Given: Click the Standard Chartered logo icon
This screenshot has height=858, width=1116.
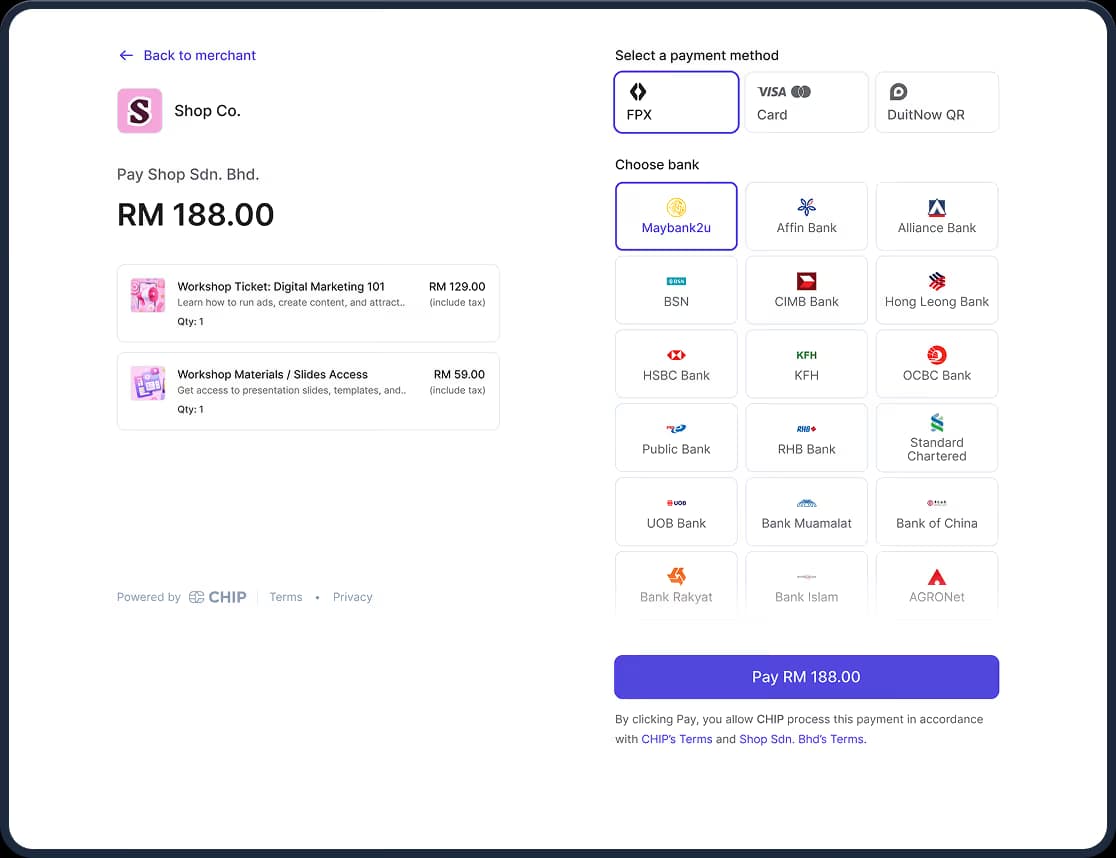Looking at the screenshot, I should tap(937, 423).
